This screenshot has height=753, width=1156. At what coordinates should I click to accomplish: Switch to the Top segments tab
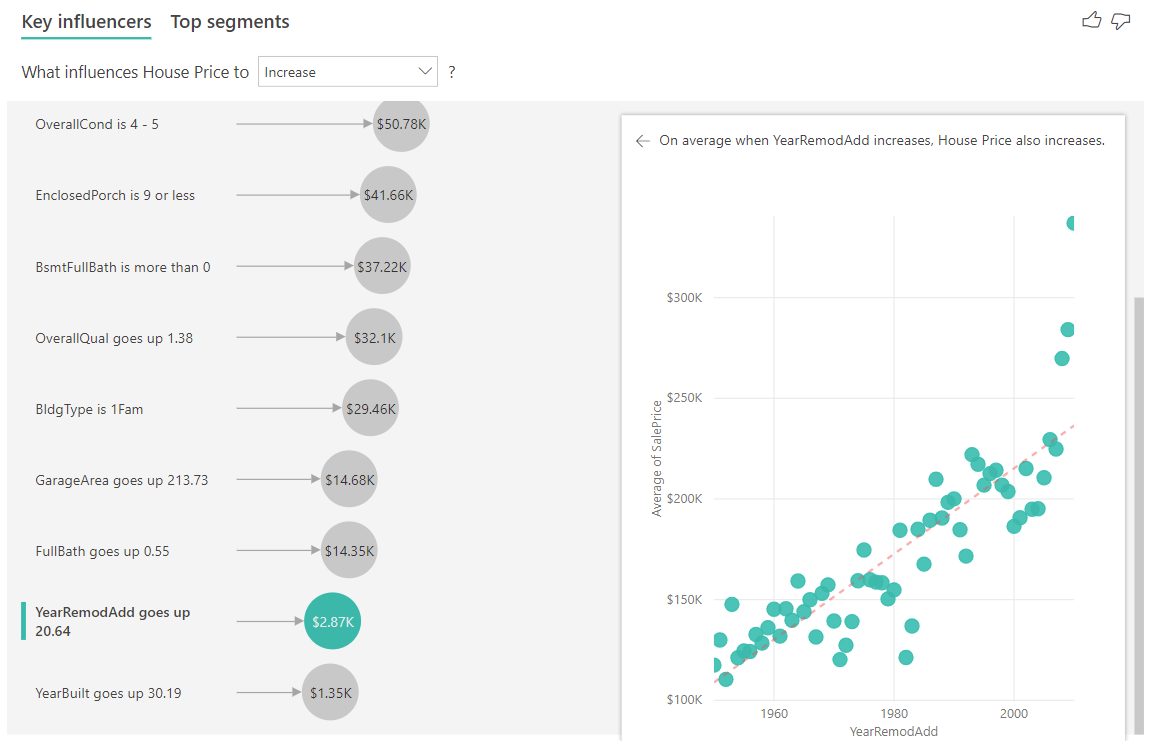(229, 21)
